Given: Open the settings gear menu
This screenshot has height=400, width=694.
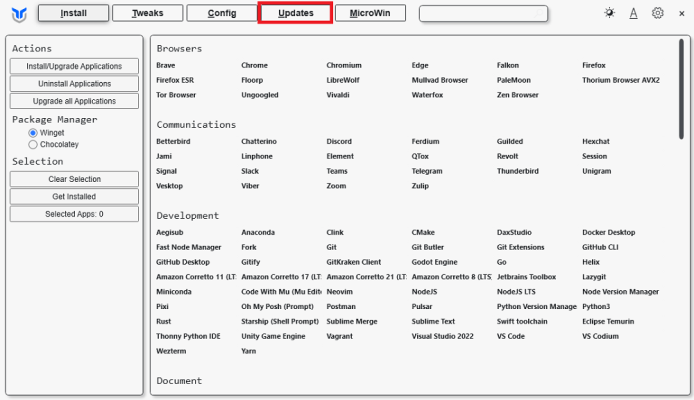Looking at the screenshot, I should coord(658,13).
